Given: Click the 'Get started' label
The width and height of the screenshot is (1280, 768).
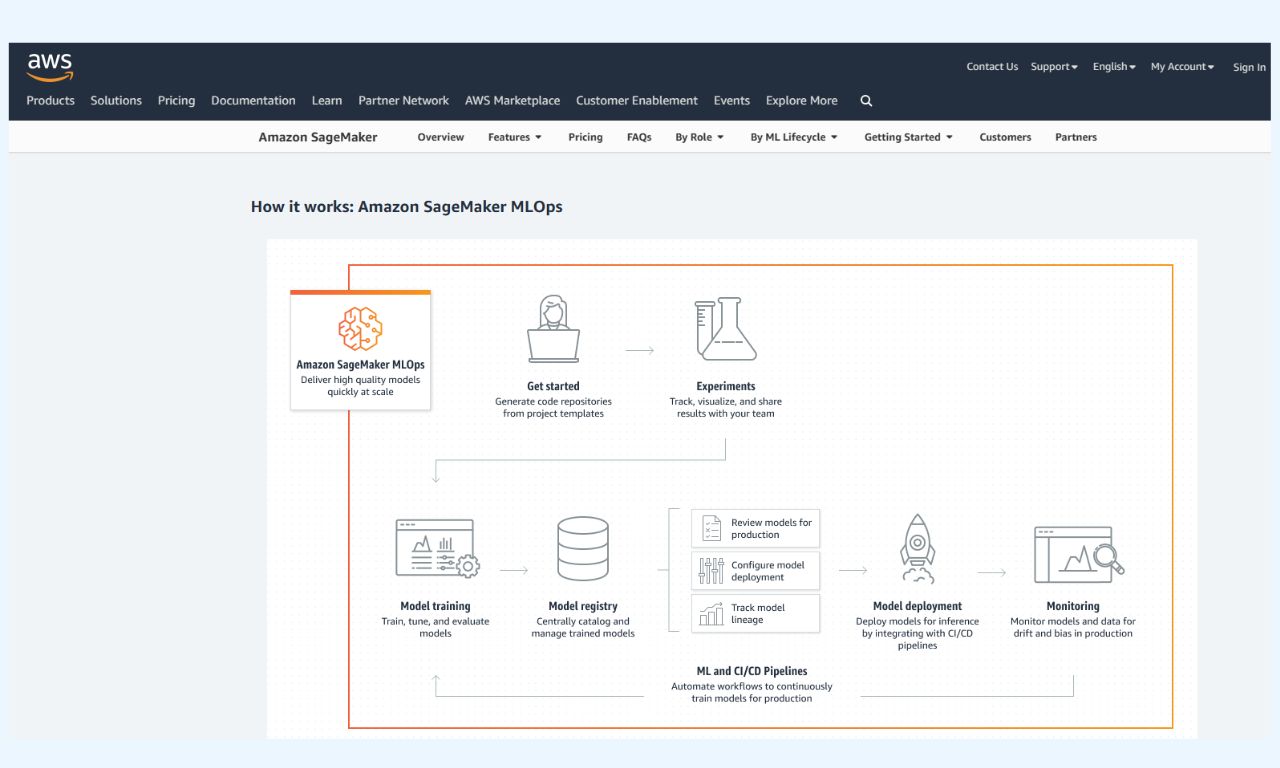Looking at the screenshot, I should point(553,386).
